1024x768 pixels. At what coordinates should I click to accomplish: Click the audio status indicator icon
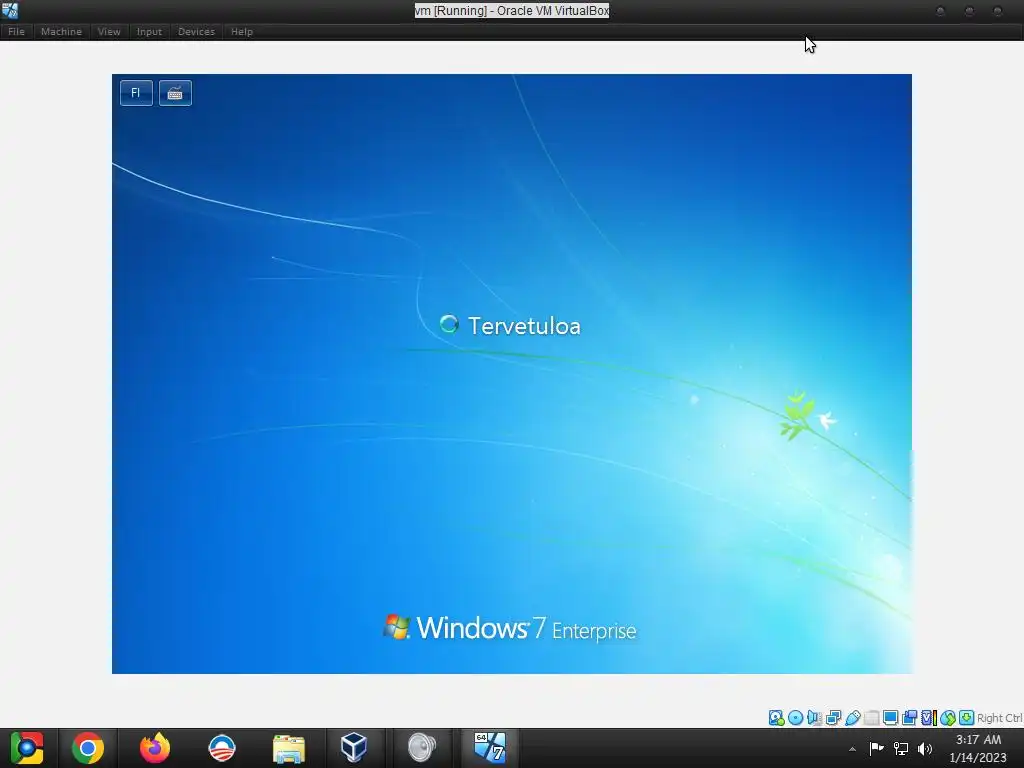click(x=814, y=718)
